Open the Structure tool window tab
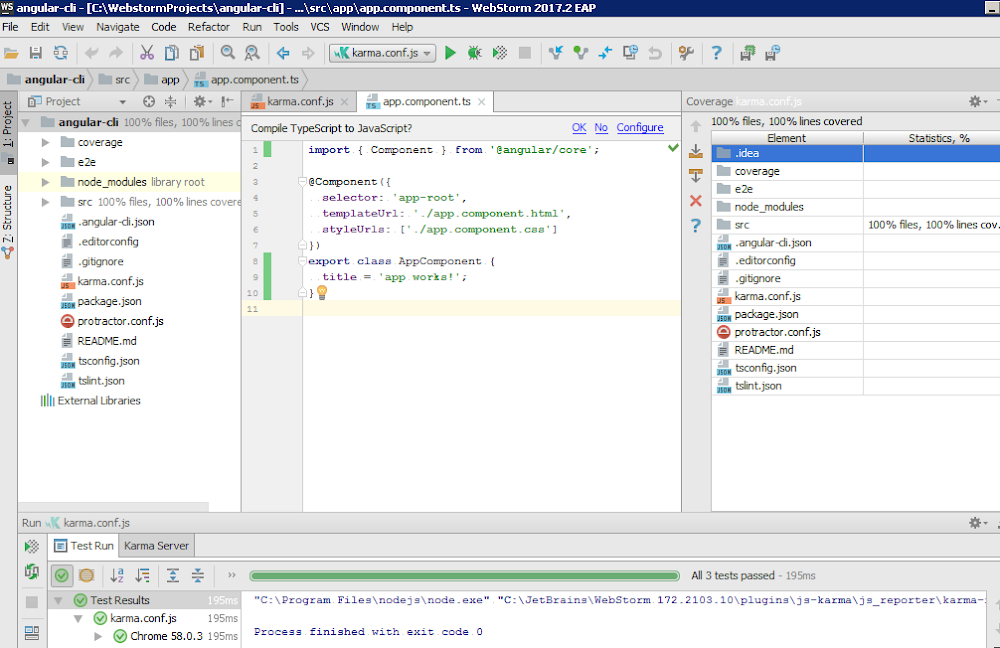Image resolution: width=1000 pixels, height=648 pixels. (8, 221)
